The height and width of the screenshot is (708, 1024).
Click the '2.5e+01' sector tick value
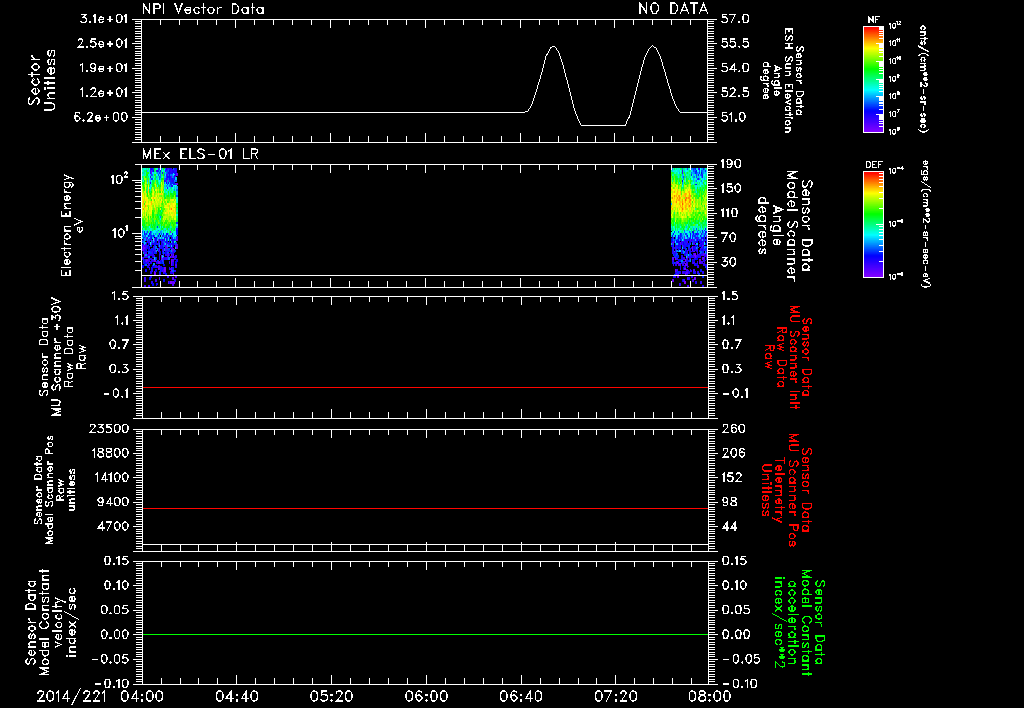[x=104, y=43]
